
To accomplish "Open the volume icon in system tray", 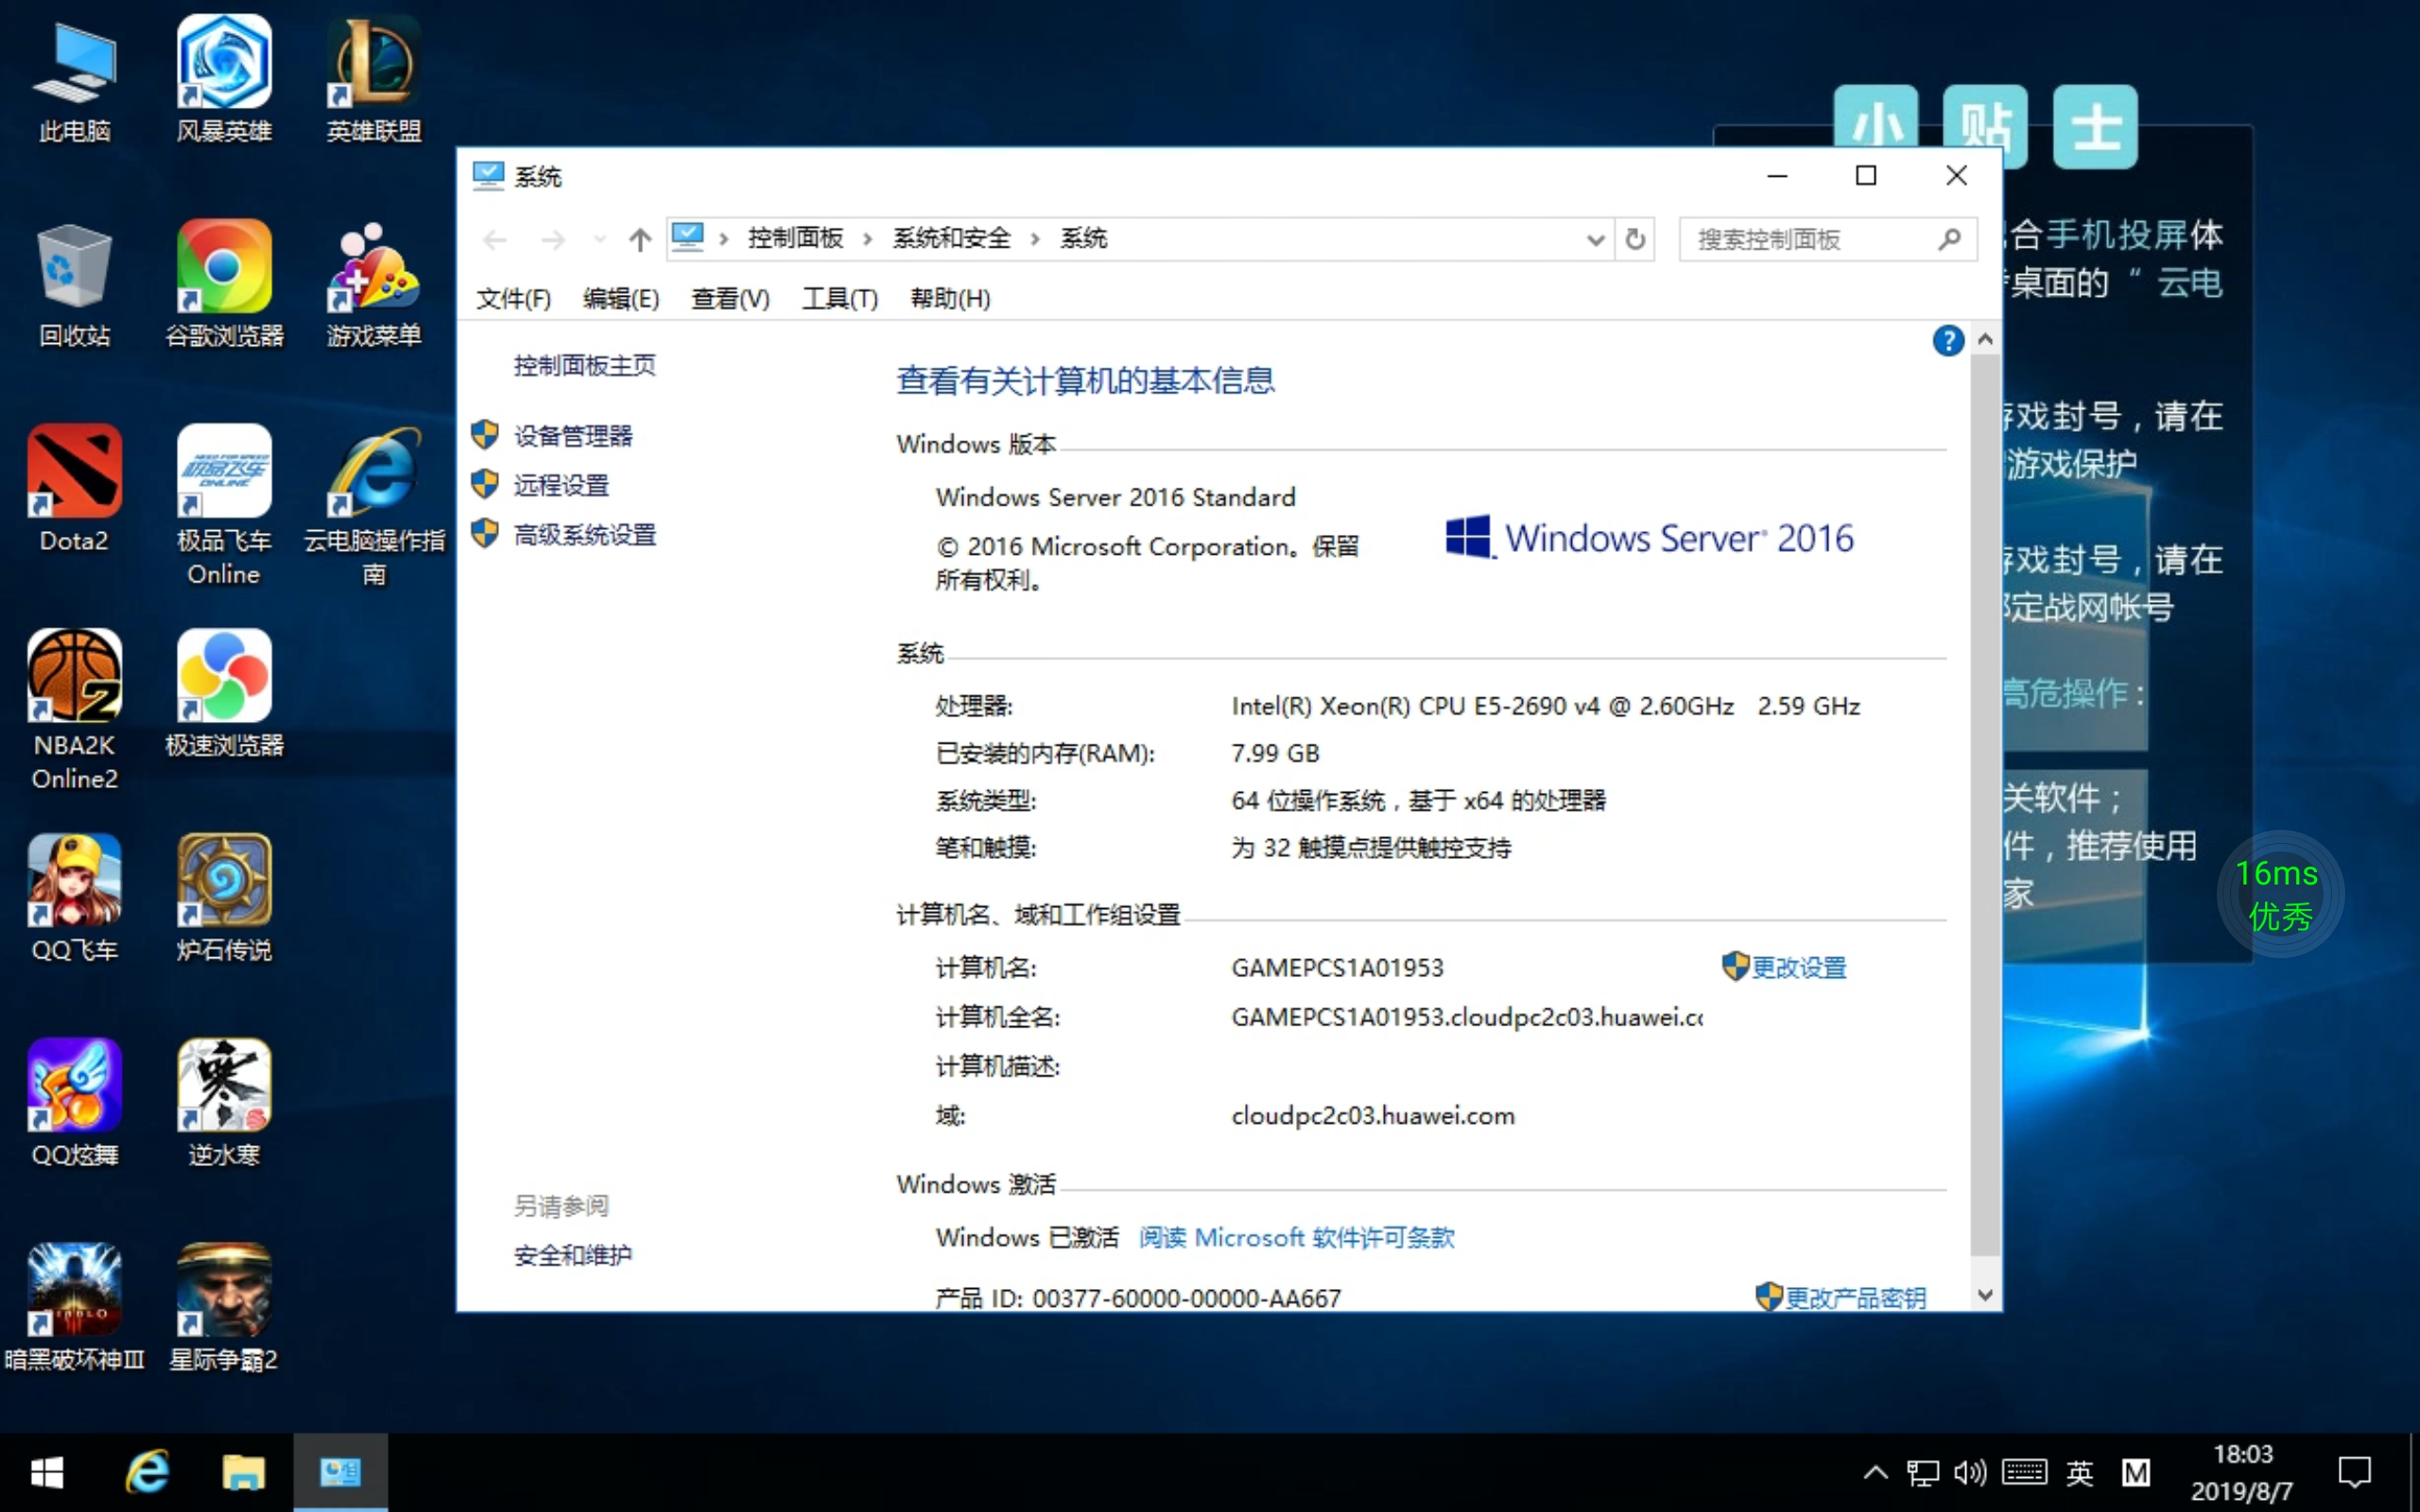I will point(1969,1472).
